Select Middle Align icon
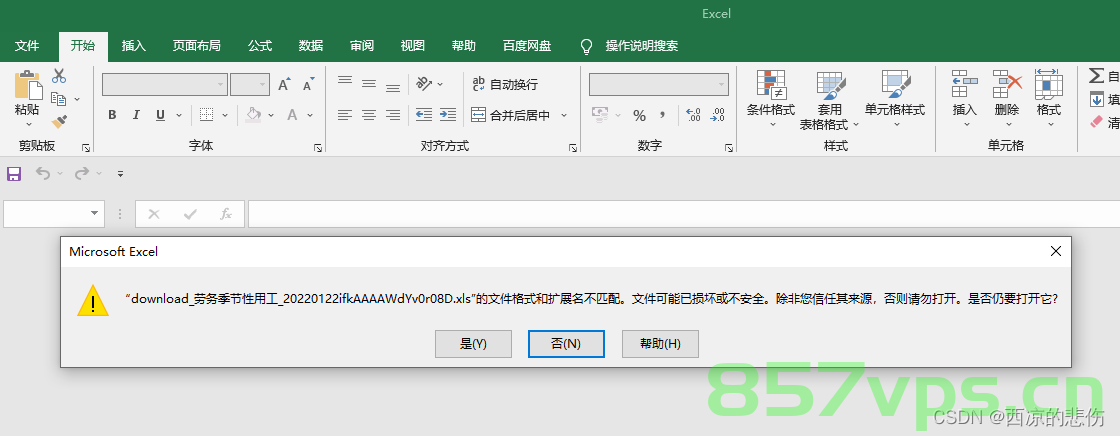The image size is (1120, 436). (x=369, y=83)
